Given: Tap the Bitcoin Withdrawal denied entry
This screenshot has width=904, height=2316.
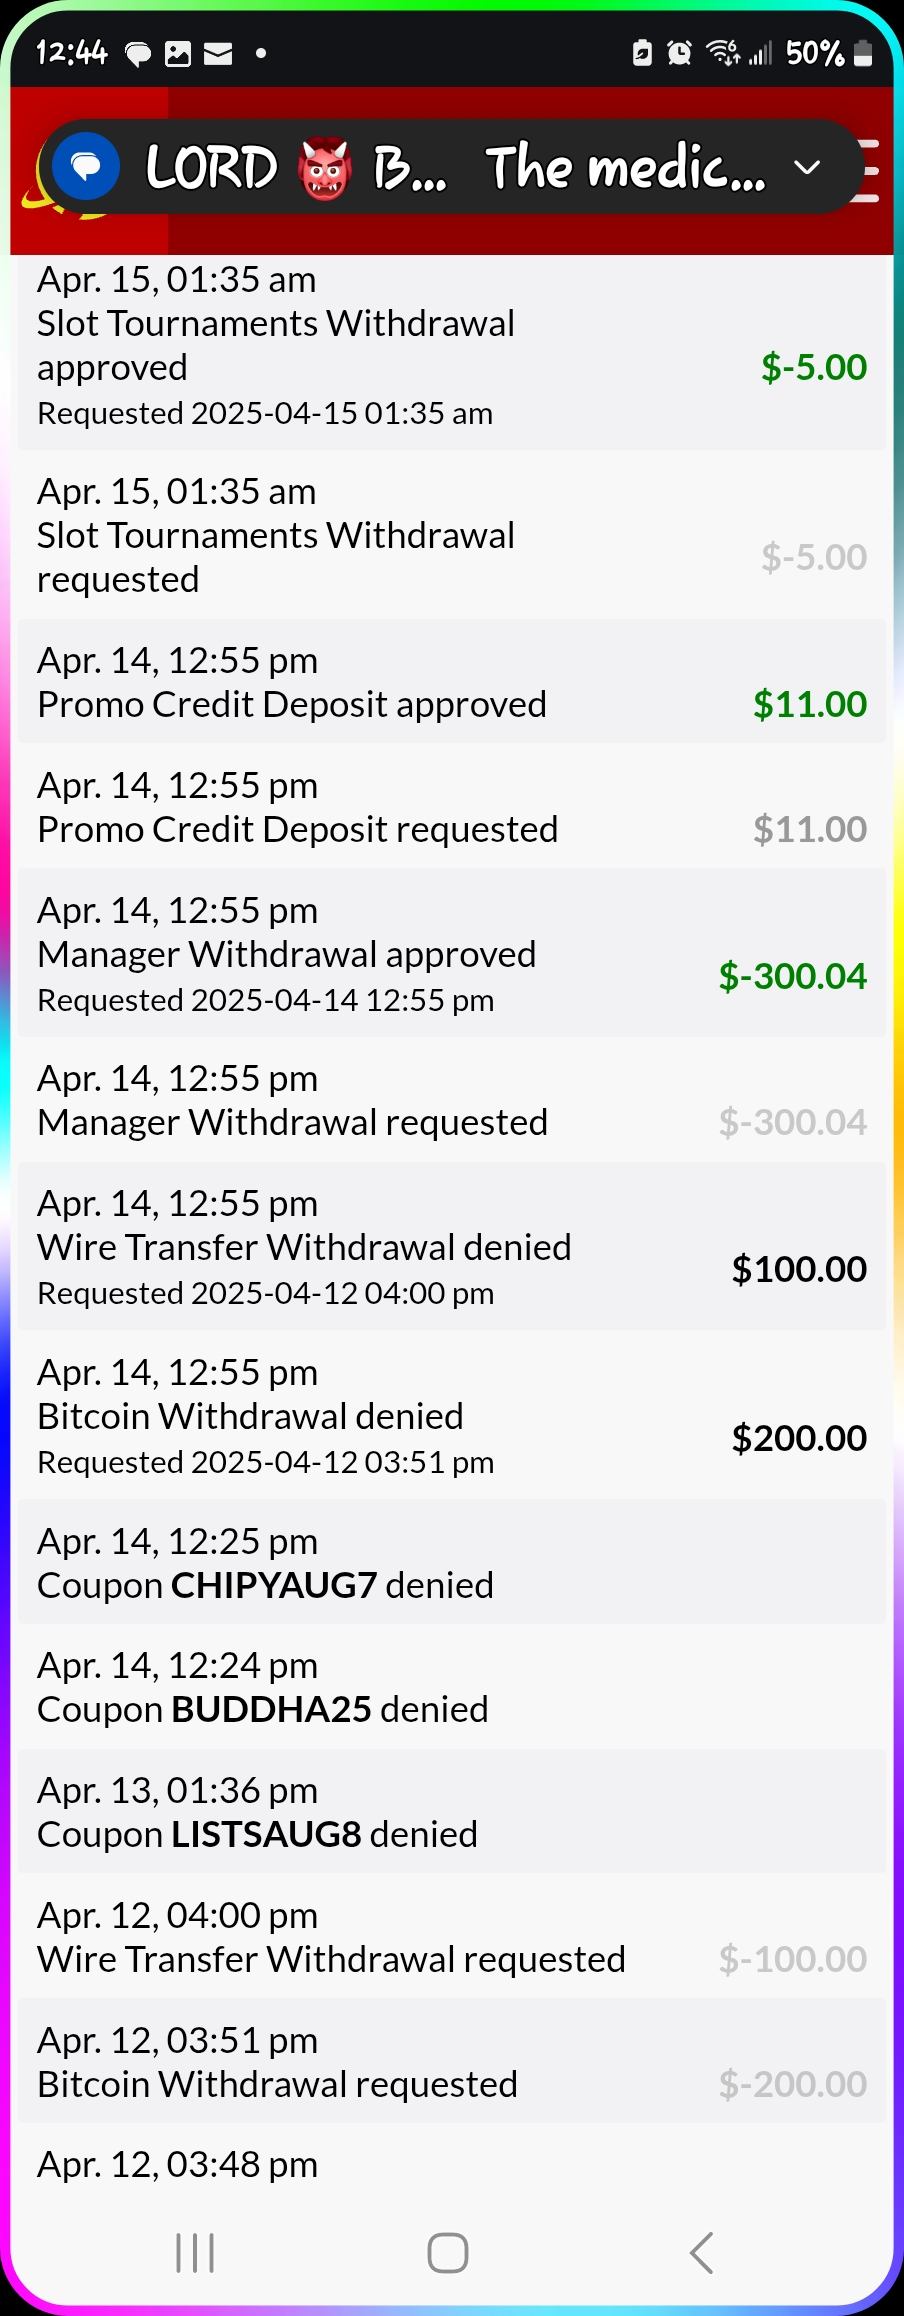Looking at the screenshot, I should 450,1416.
